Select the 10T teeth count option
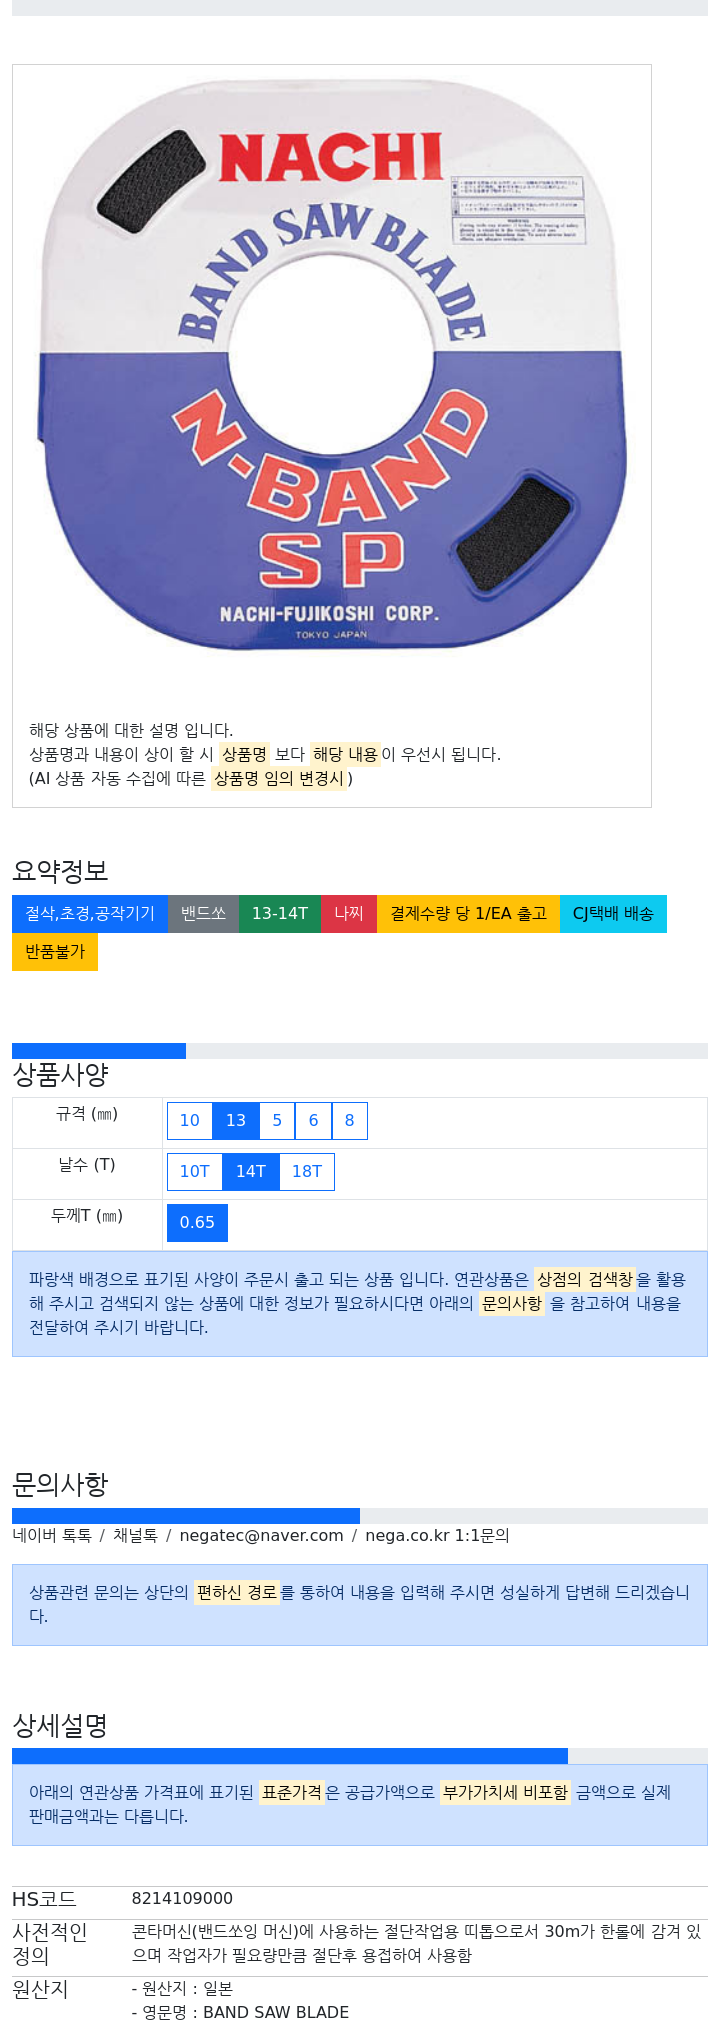Viewport: 720px width, 2025px height. click(194, 1172)
